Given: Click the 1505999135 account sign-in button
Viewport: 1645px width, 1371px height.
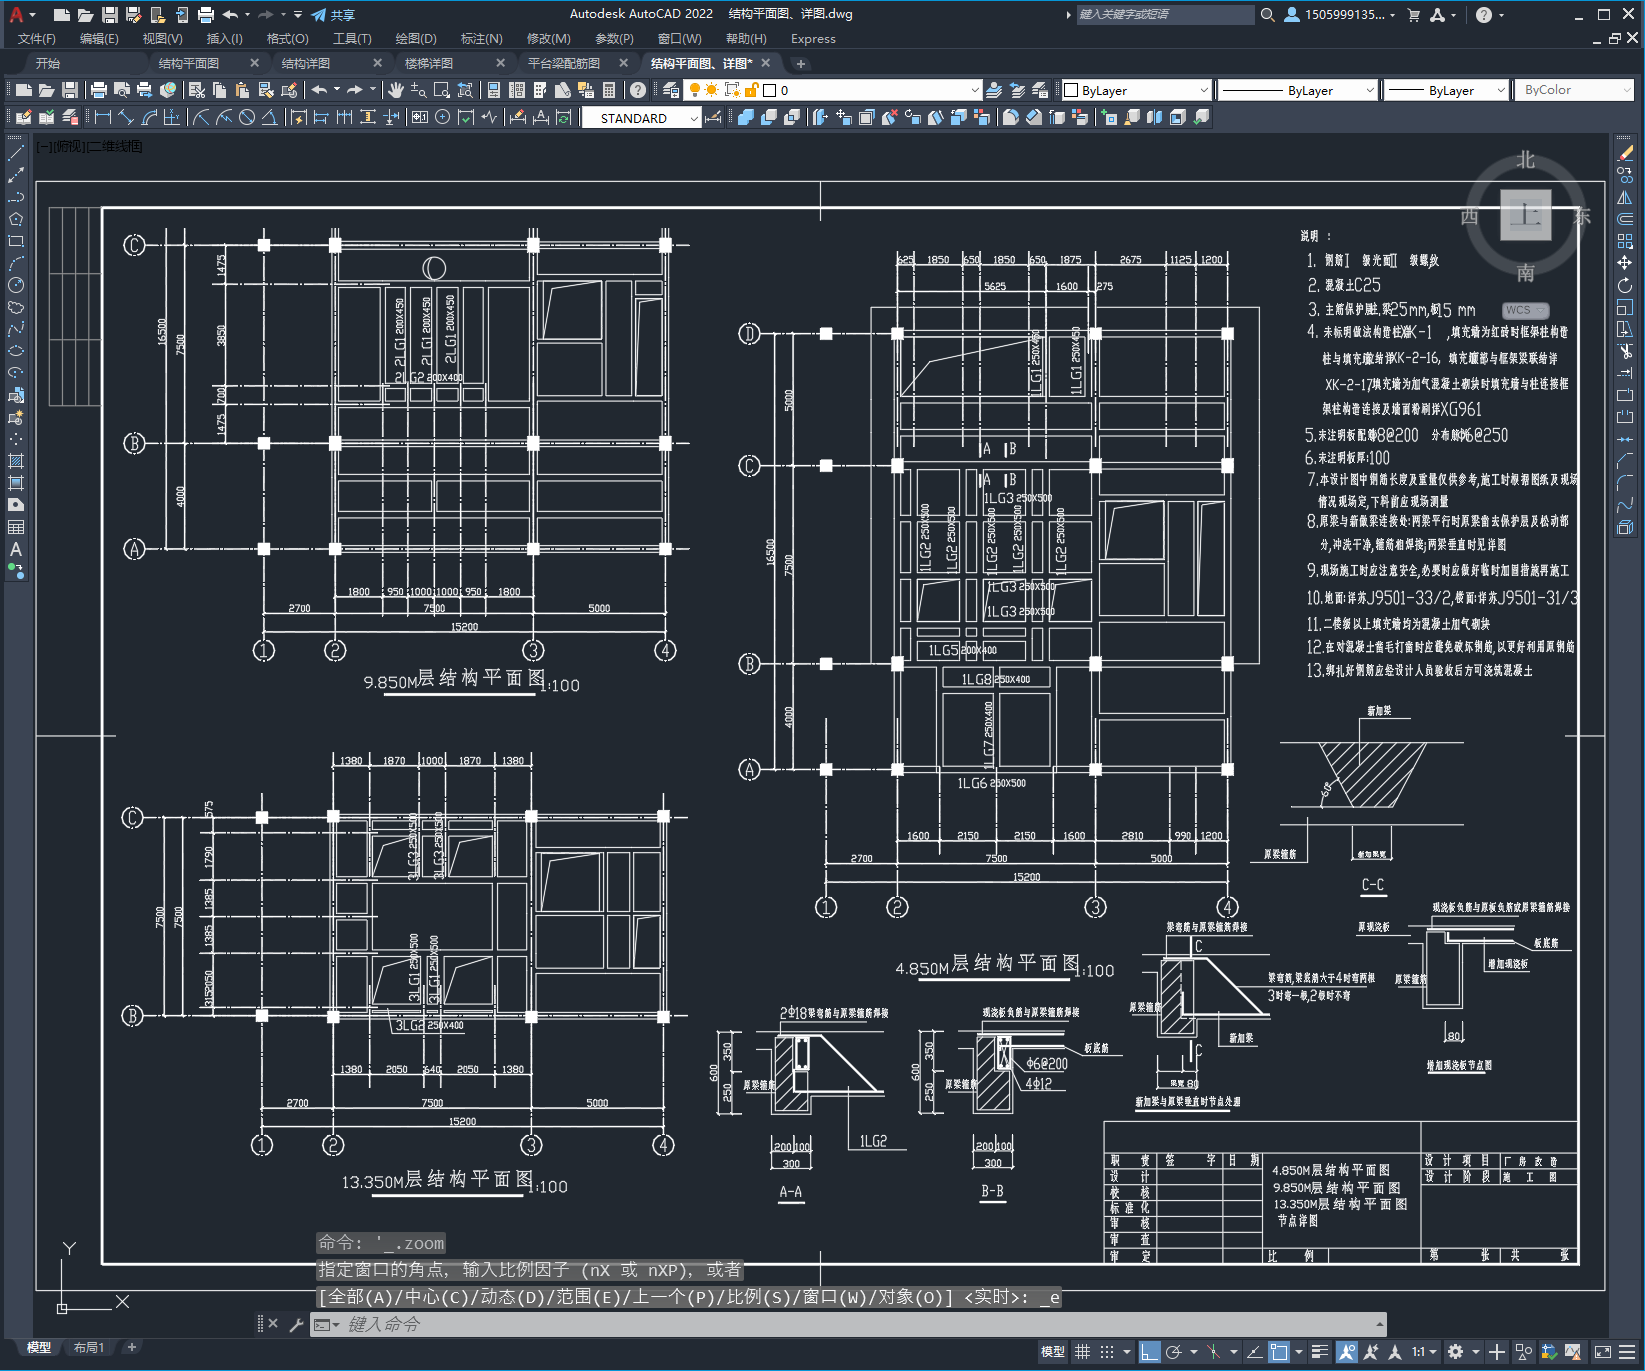Looking at the screenshot, I should tap(1339, 15).
